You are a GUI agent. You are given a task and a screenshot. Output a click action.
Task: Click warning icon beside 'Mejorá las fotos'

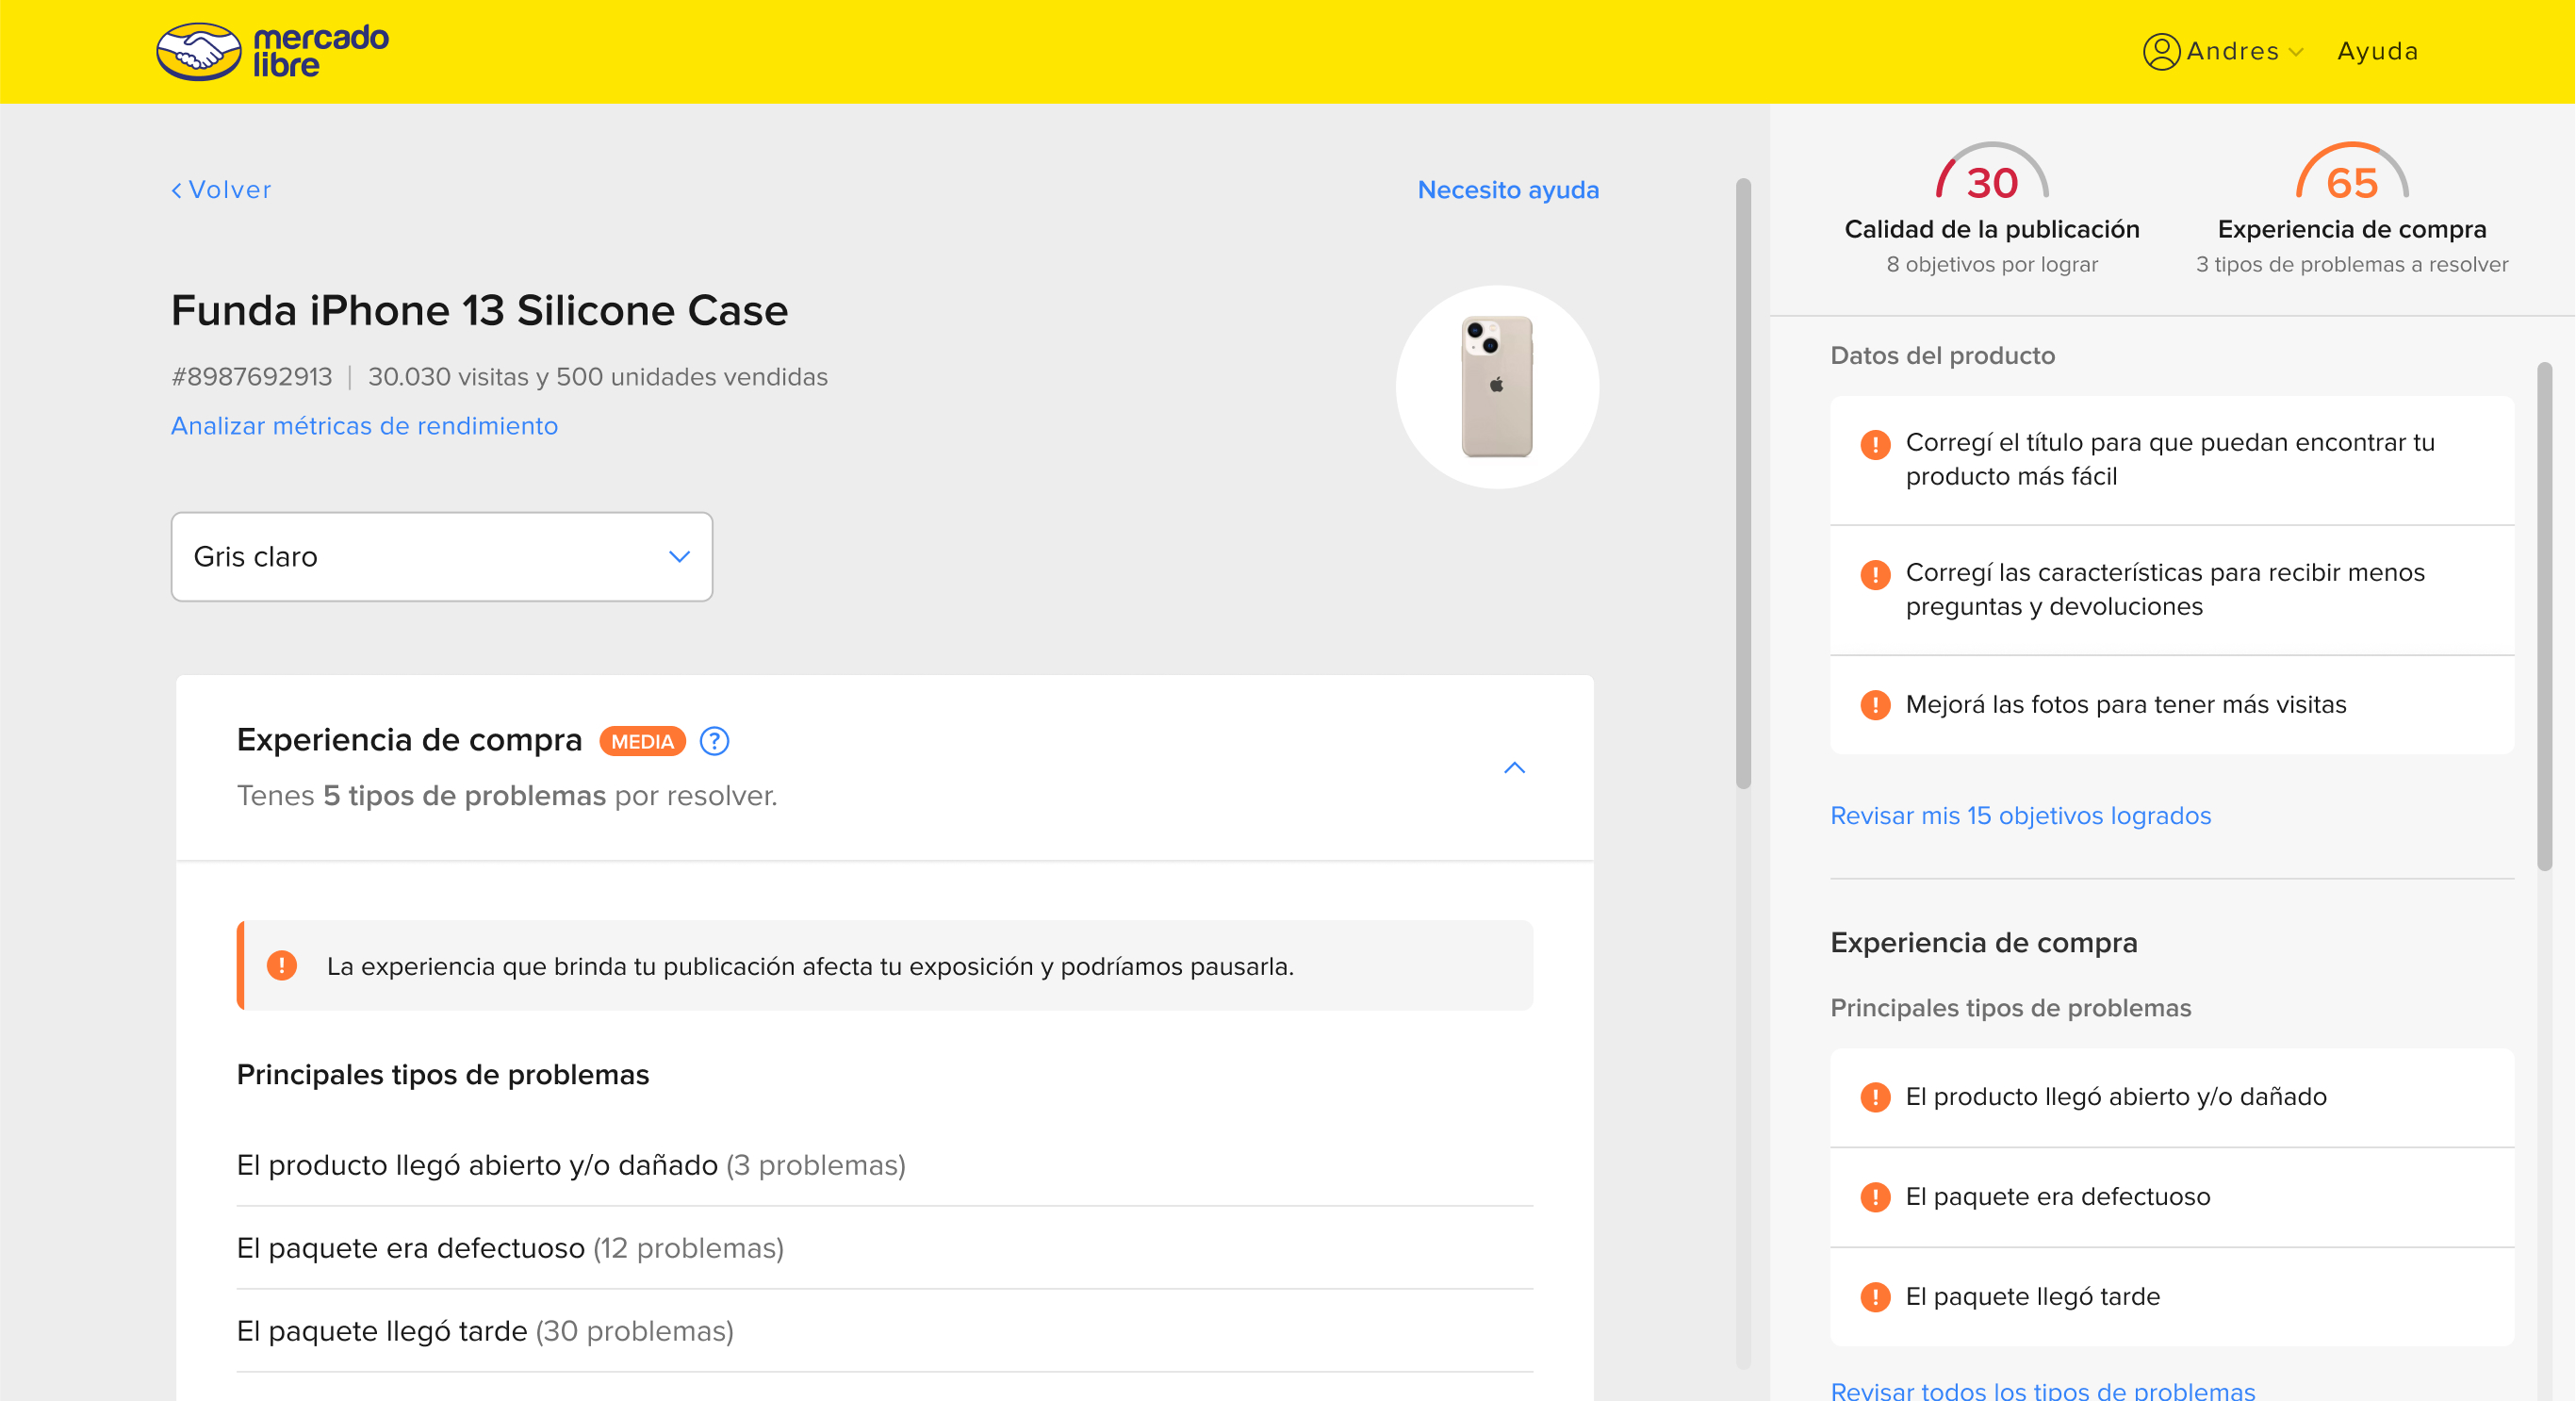point(1875,705)
